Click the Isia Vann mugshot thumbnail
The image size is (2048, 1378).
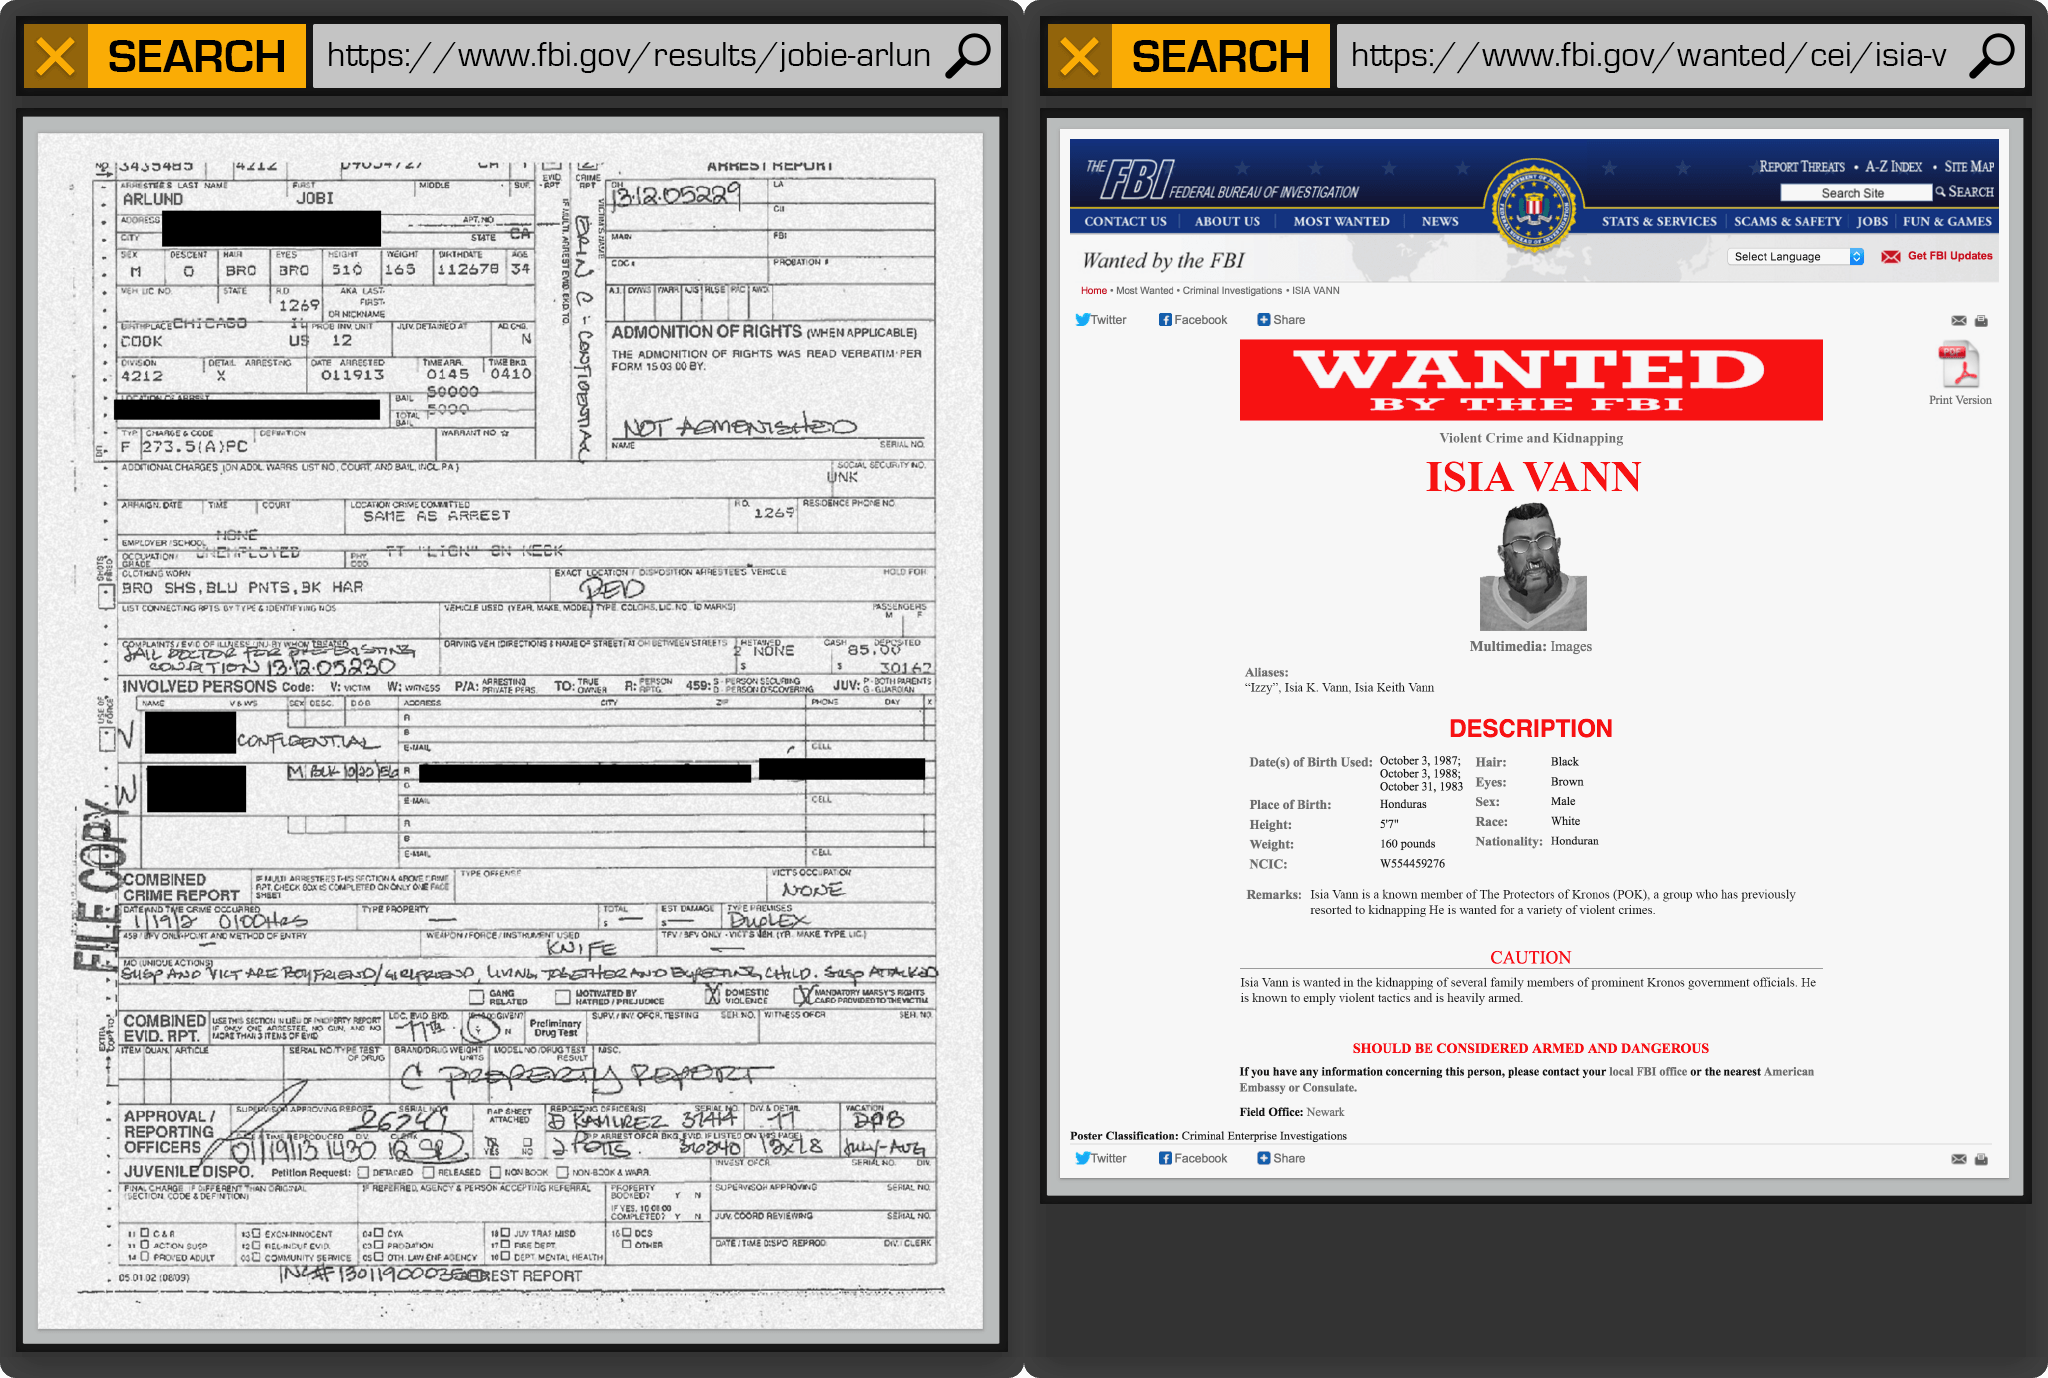pos(1532,567)
